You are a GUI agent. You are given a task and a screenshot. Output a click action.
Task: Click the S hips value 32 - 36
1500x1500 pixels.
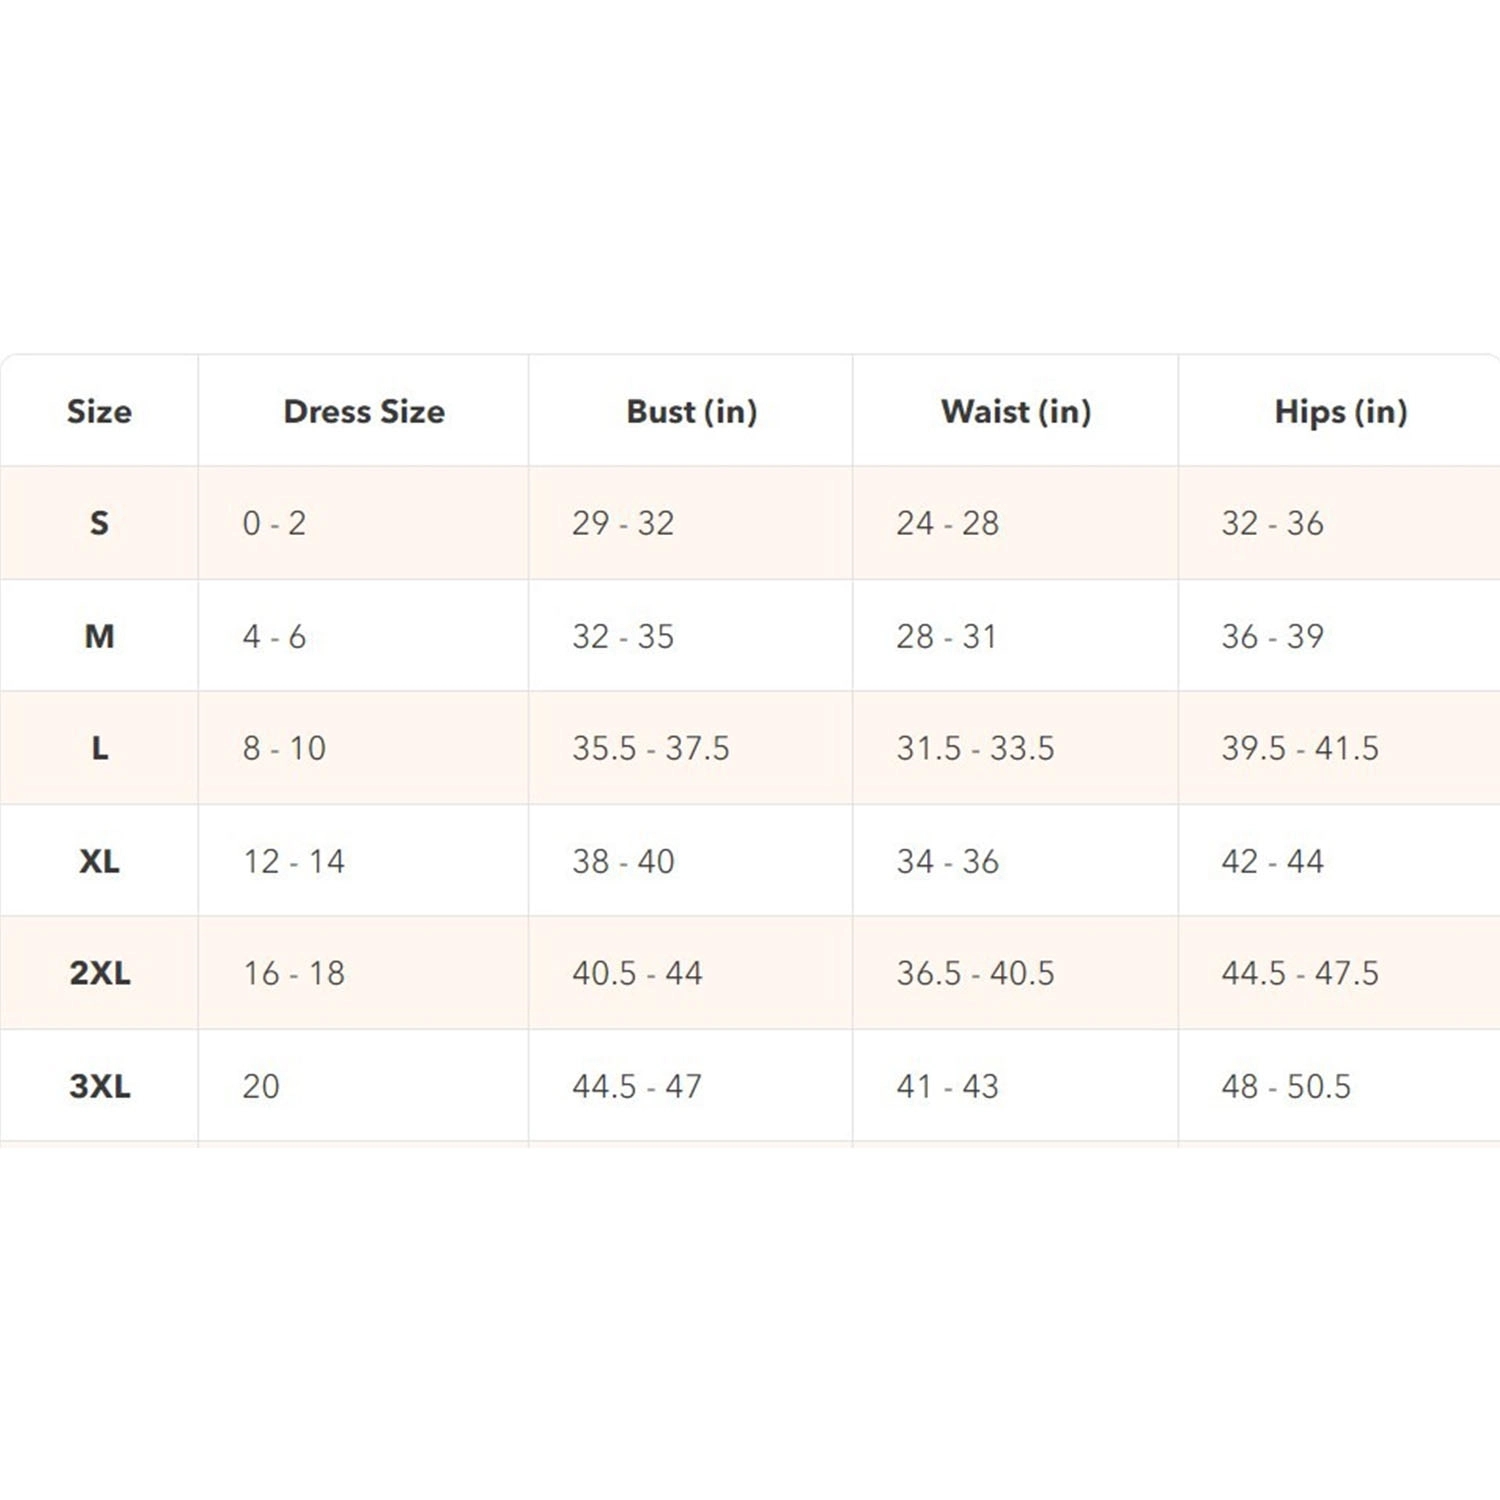coord(1272,523)
